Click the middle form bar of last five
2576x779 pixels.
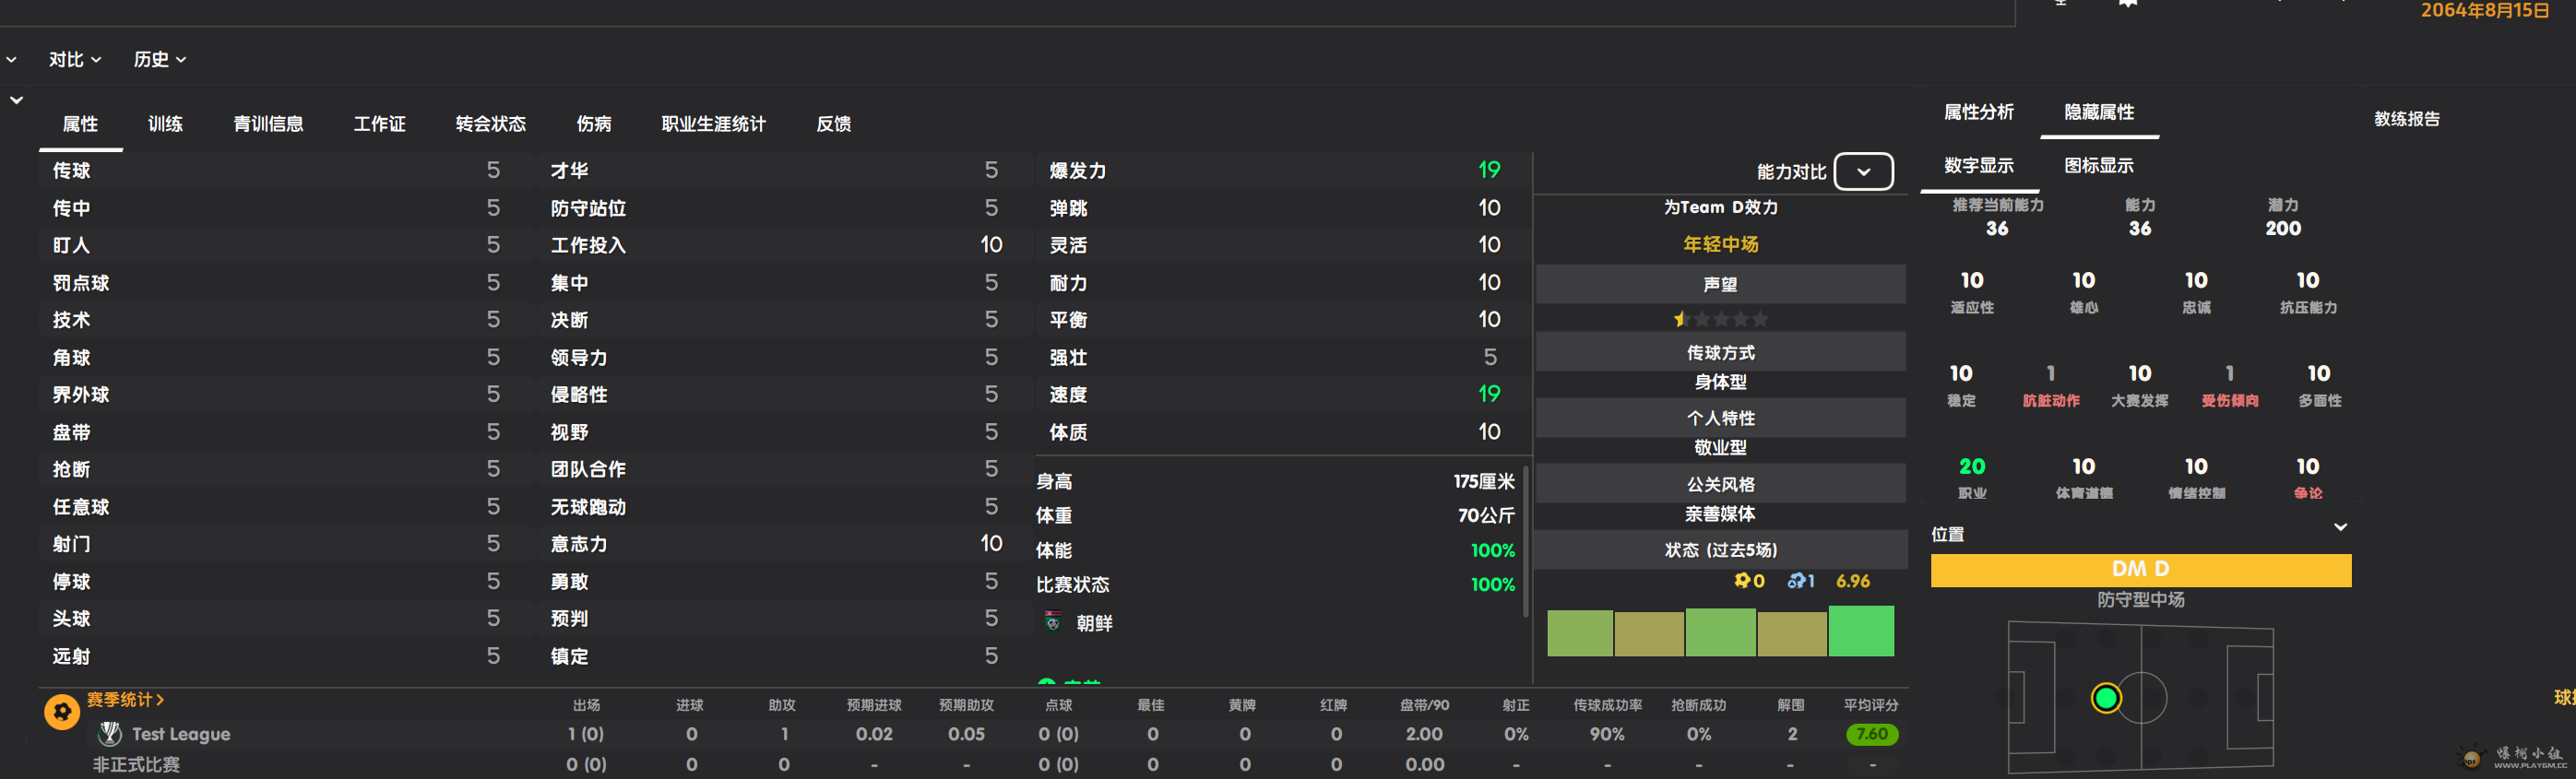[1720, 632]
